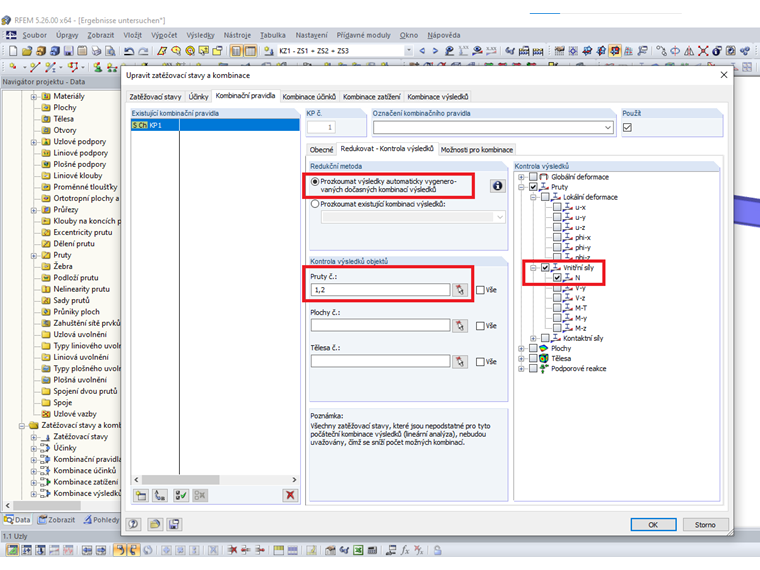The height and width of the screenshot is (570, 760).
Task: Go to previous load case arrow
Action: click(x=422, y=51)
